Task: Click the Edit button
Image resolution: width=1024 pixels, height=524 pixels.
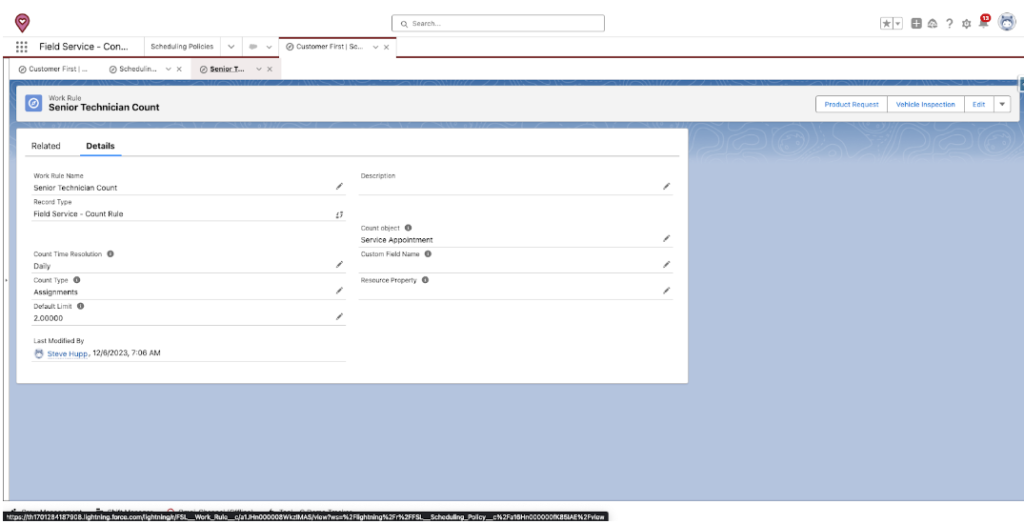Action: coord(978,105)
